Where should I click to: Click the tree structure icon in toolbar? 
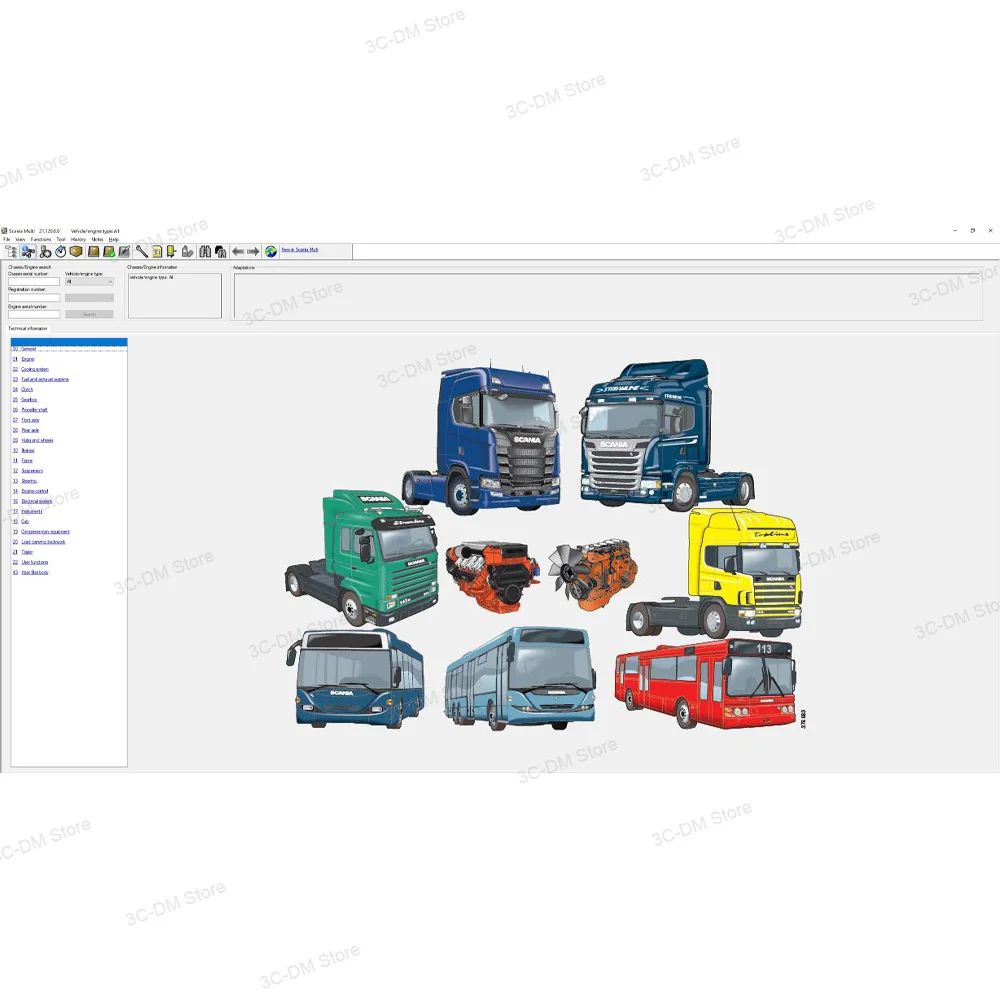[x=11, y=252]
